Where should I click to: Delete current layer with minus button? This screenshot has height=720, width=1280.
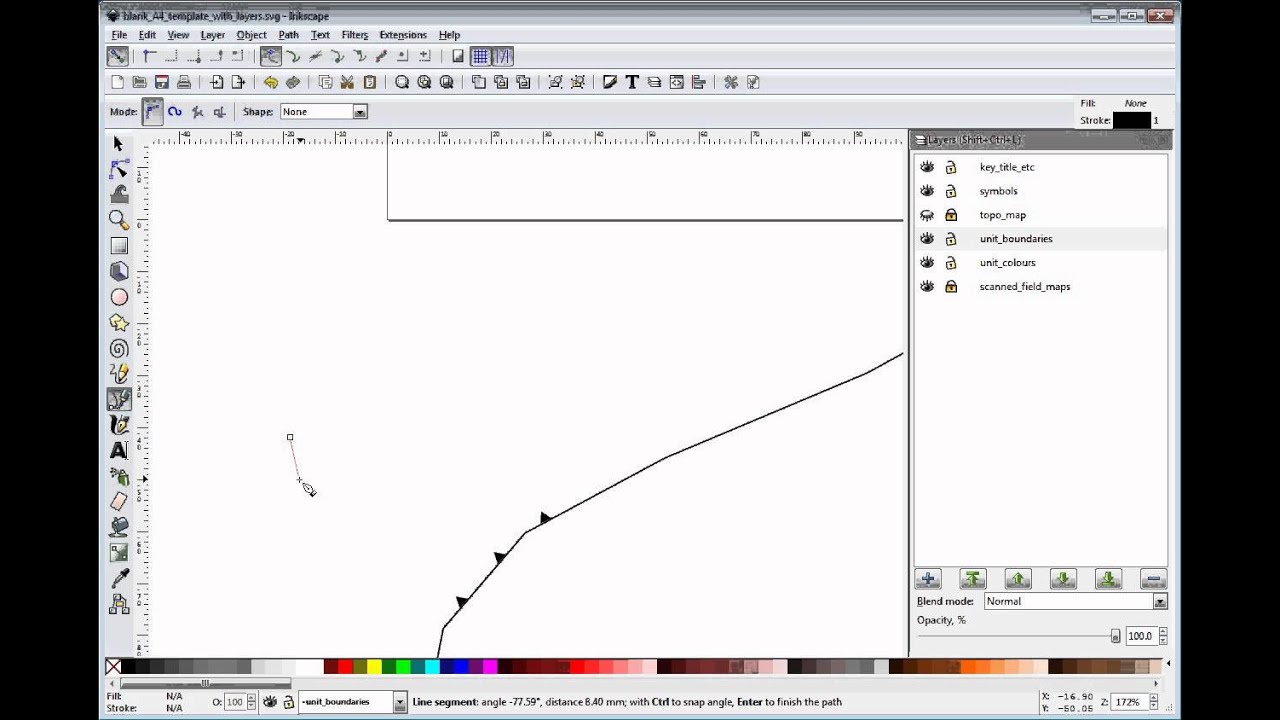[x=1154, y=579]
